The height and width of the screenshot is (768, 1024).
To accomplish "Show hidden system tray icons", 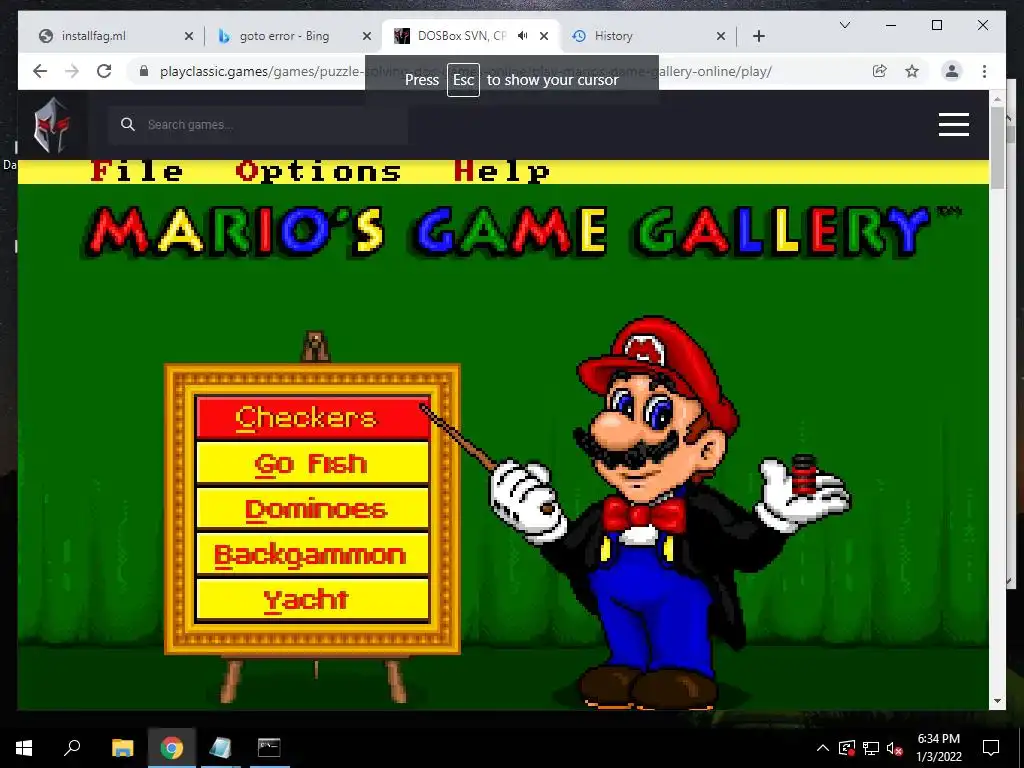I will coord(823,748).
